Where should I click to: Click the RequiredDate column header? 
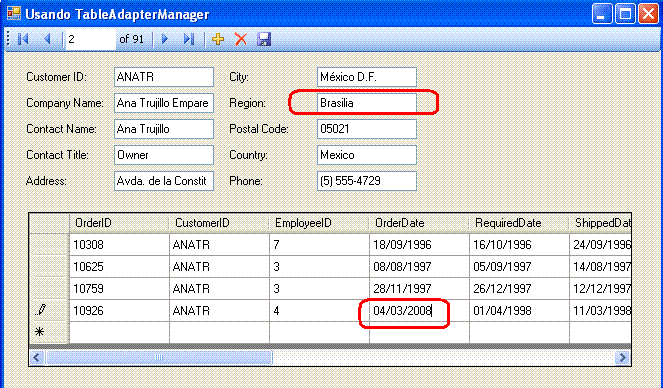[x=519, y=223]
